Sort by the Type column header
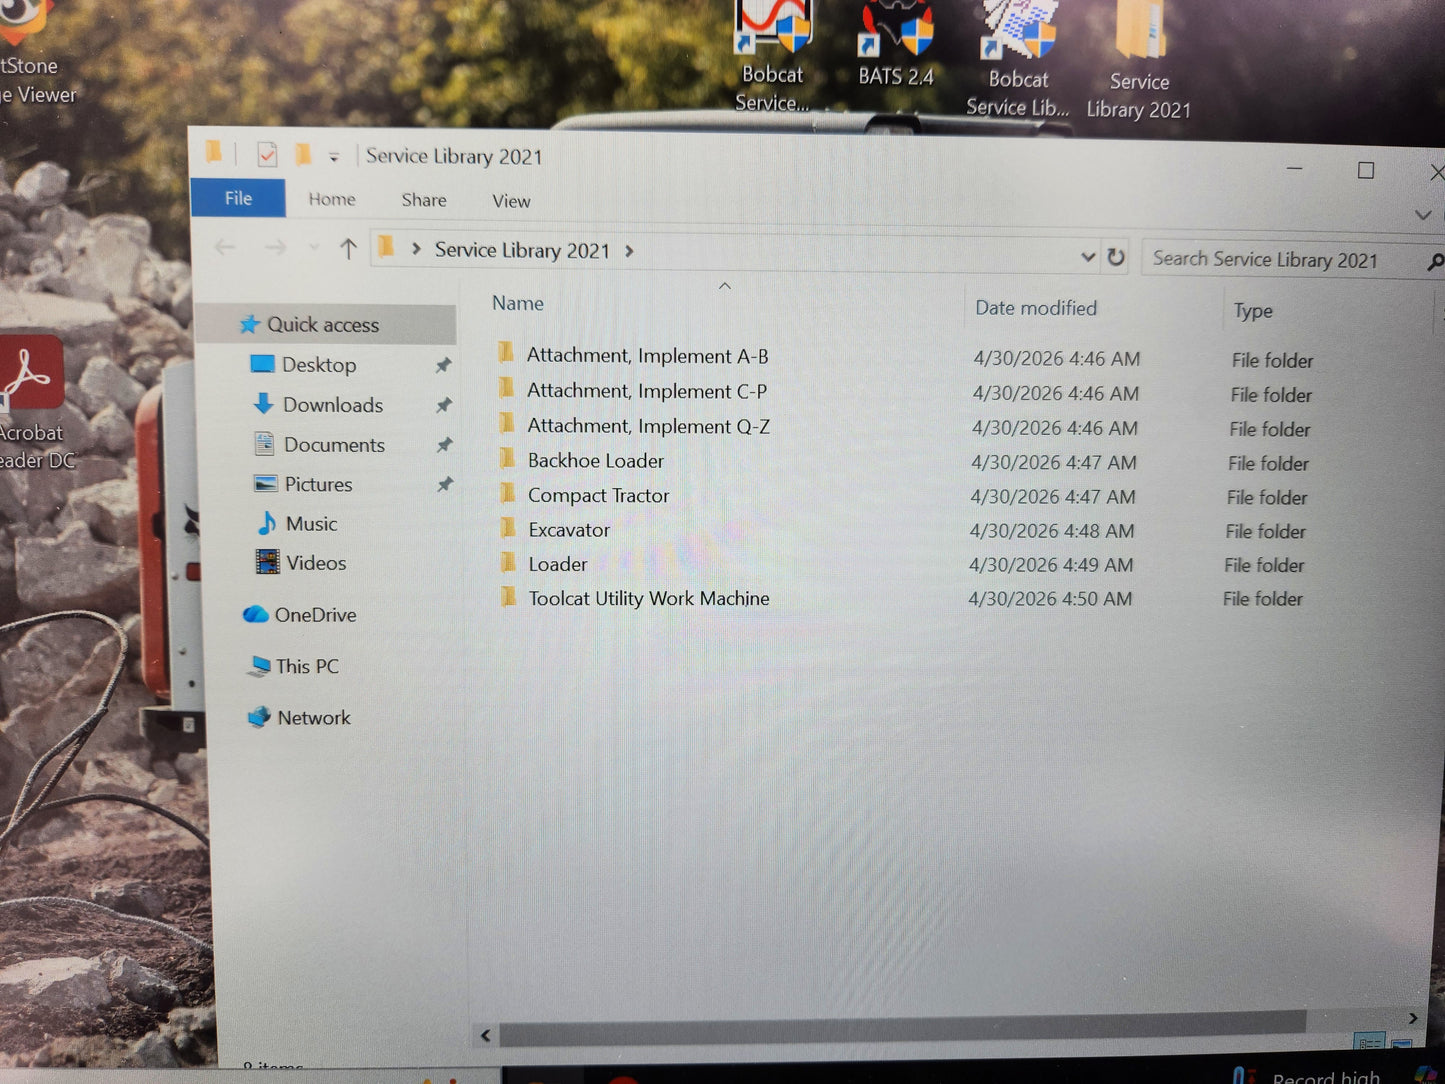This screenshot has width=1445, height=1084. (1253, 311)
